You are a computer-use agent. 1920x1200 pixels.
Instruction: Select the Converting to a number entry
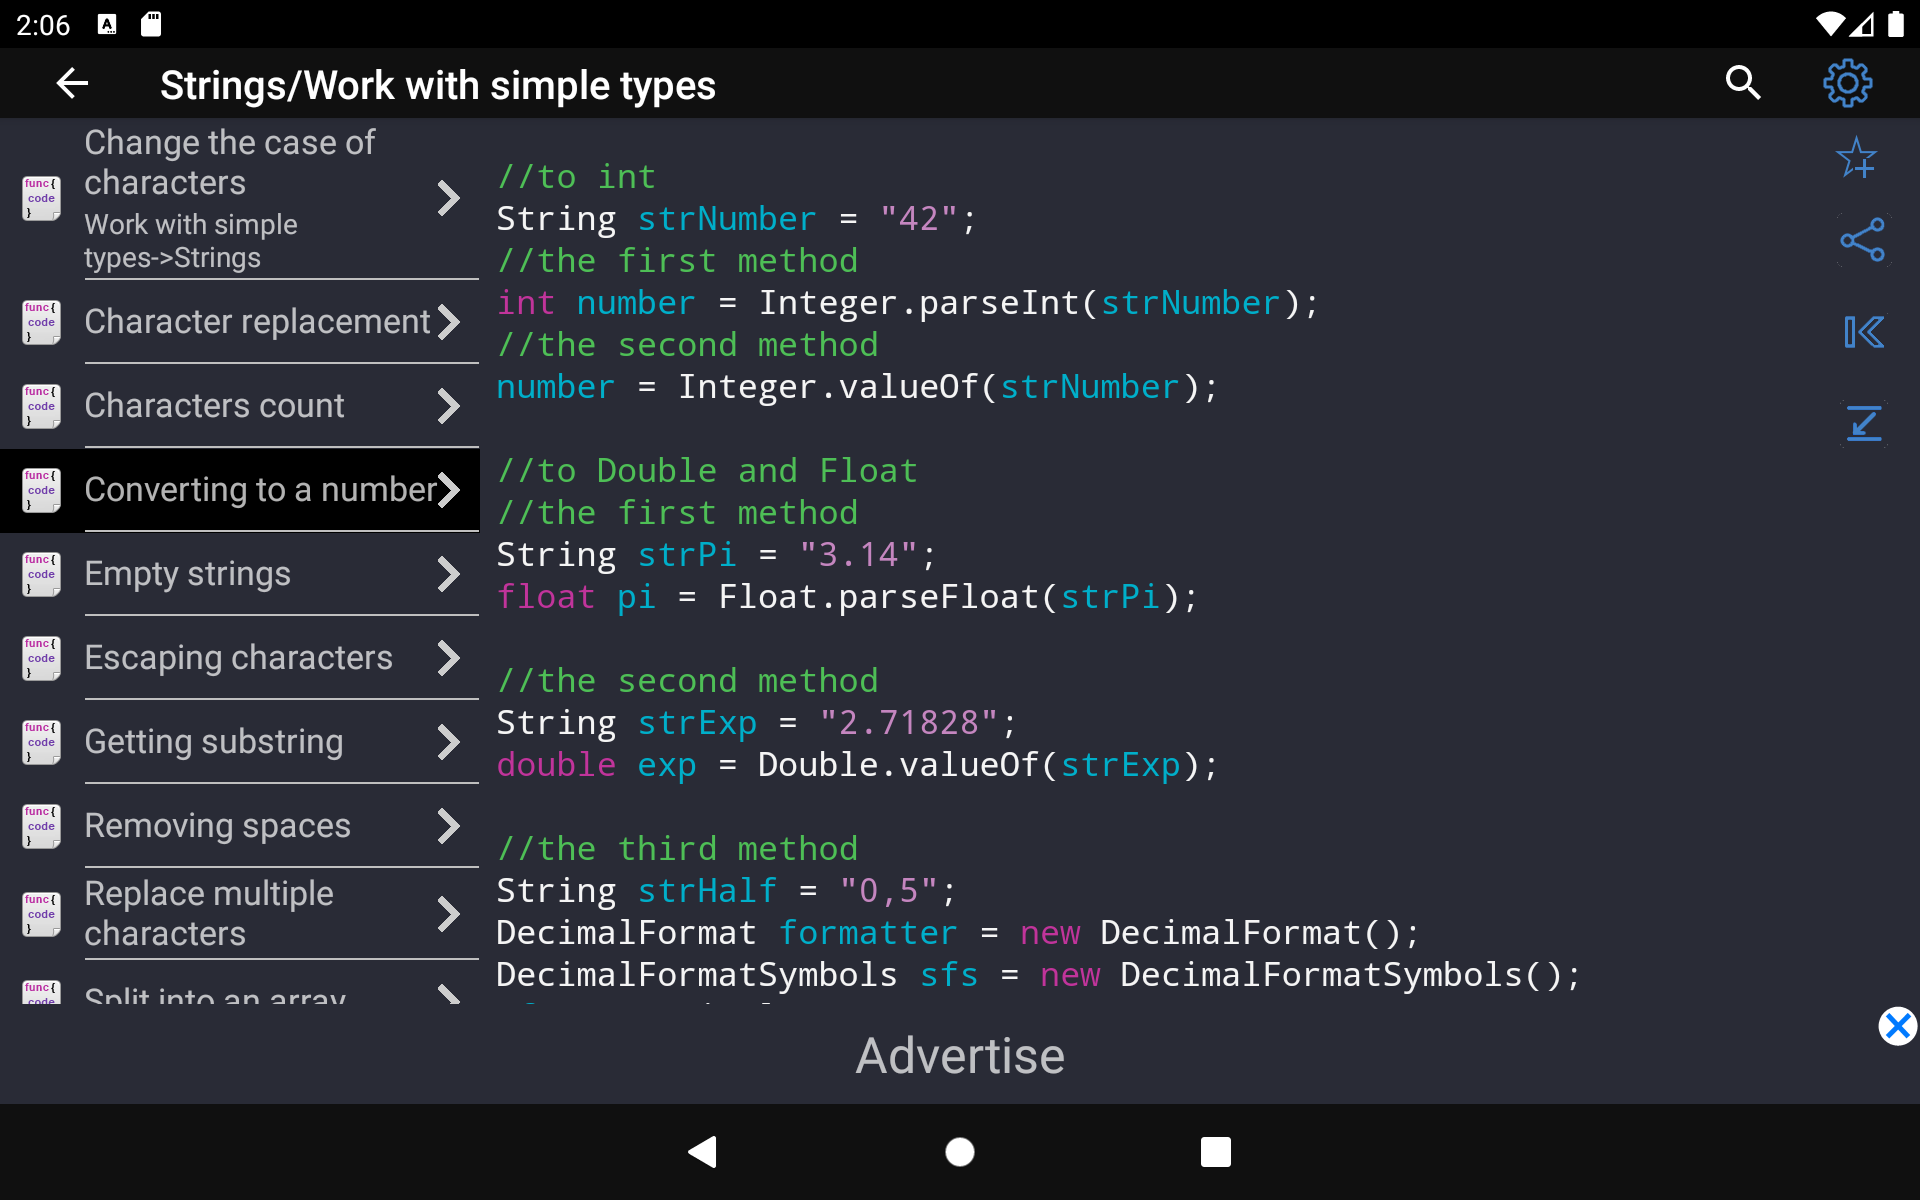click(x=240, y=490)
